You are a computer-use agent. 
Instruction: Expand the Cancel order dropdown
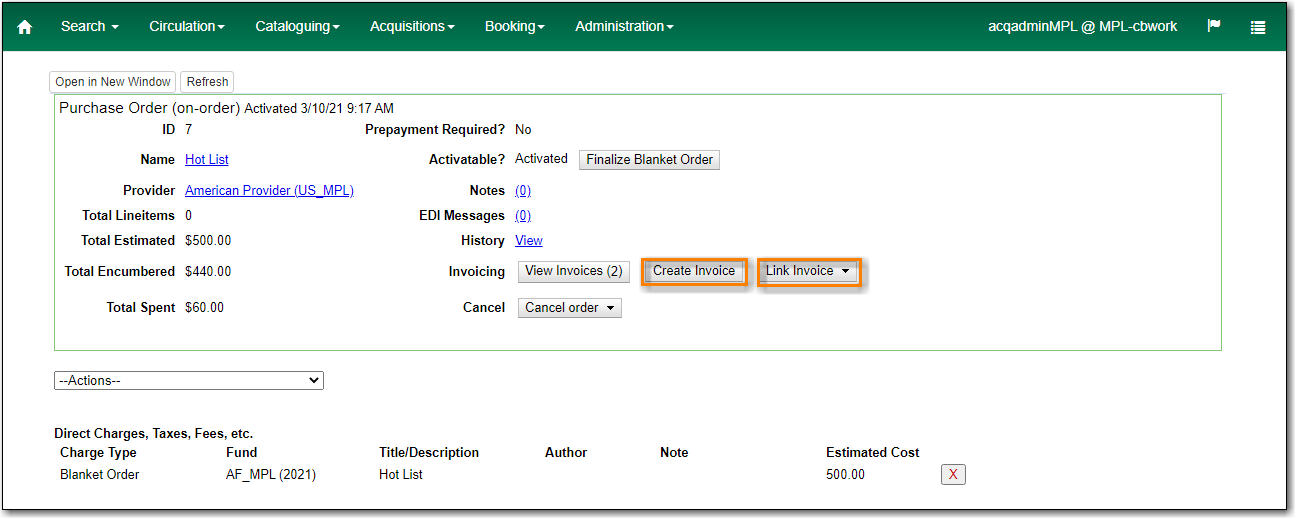569,308
